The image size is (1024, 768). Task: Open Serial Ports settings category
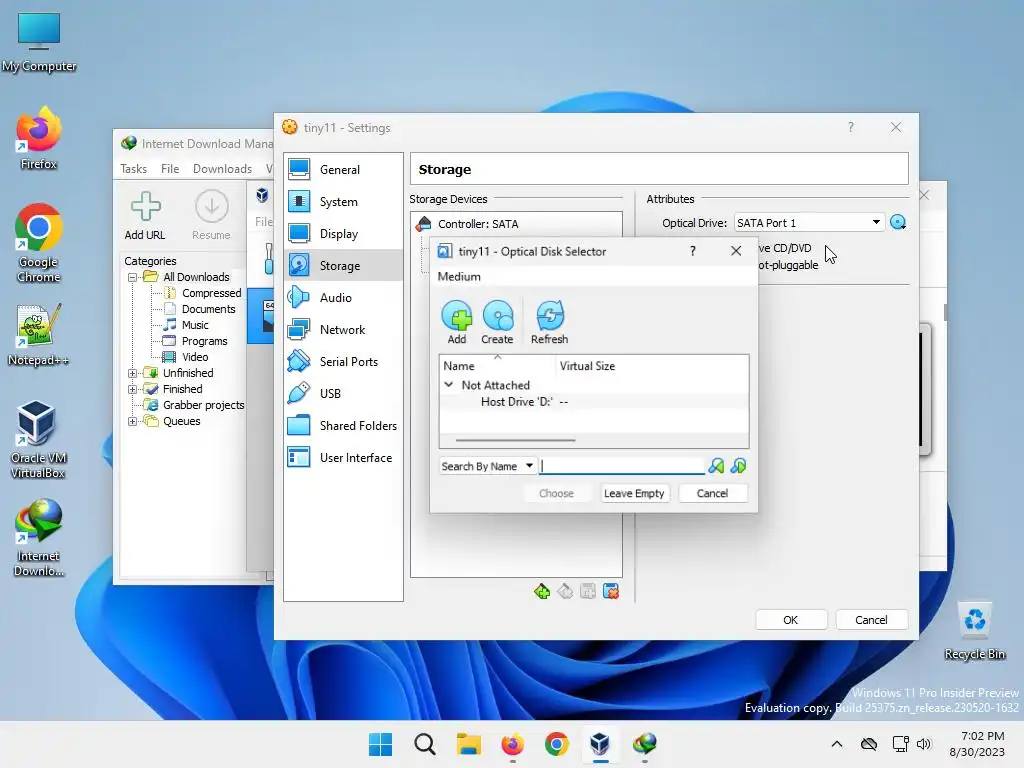click(x=344, y=361)
